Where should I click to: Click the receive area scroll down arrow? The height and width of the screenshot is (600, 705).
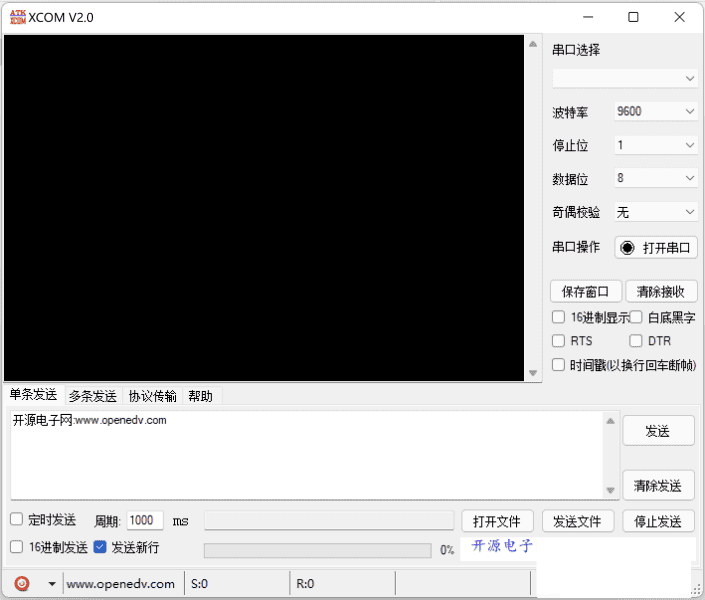pyautogui.click(x=533, y=373)
